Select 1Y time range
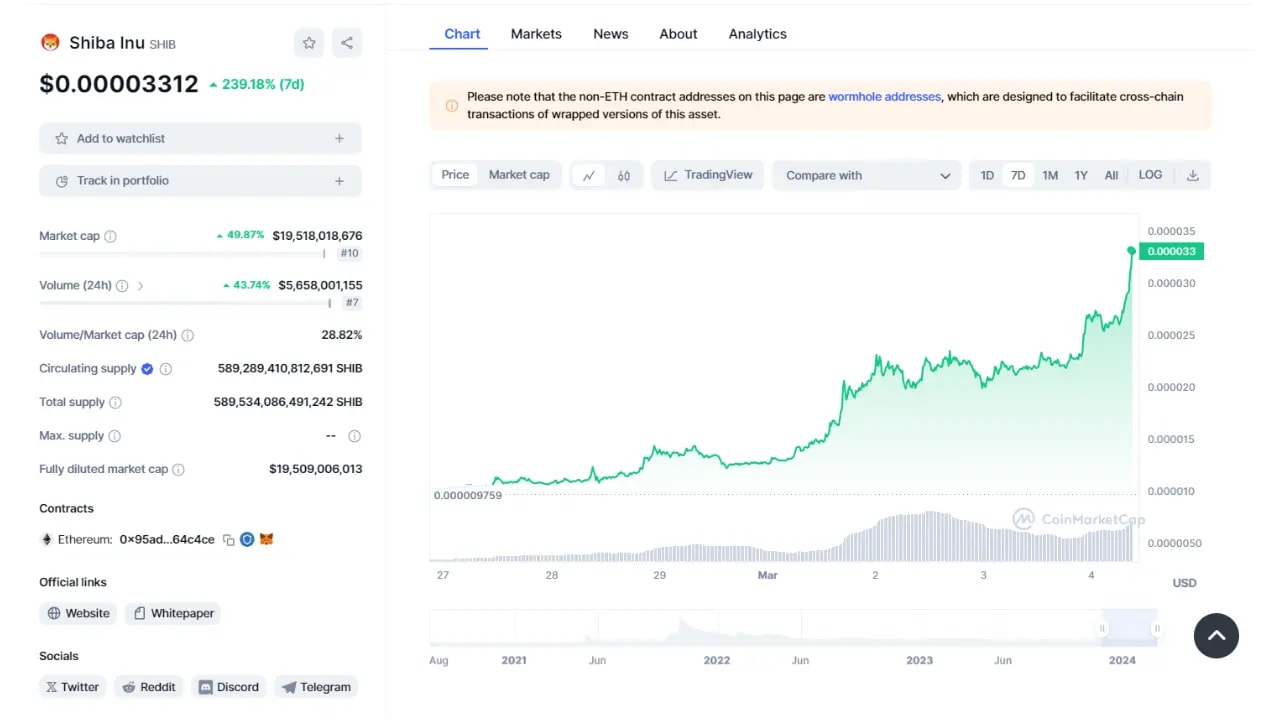The height and width of the screenshot is (720, 1280). point(1081,175)
